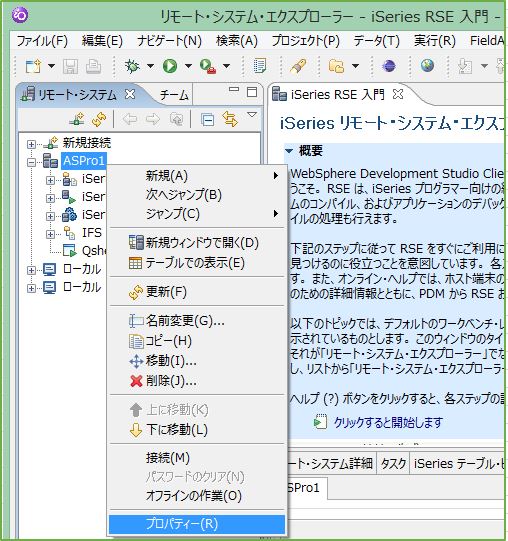Click the open folder toolbar icon
Image resolution: width=508 pixels, height=541 pixels.
click(336, 66)
